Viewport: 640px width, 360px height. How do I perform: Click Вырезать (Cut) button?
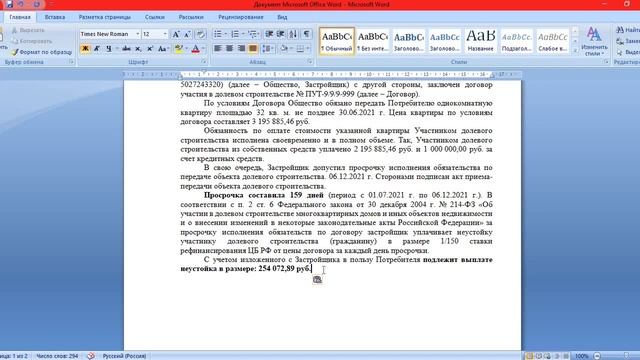28,30
